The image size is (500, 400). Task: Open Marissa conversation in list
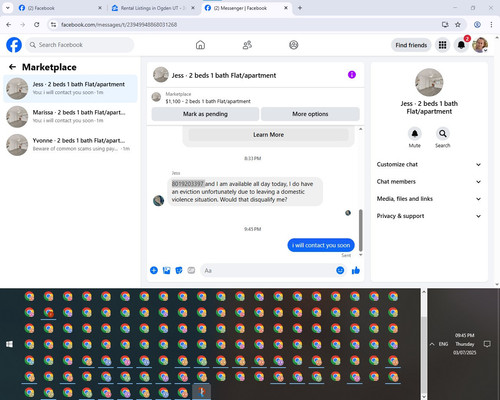[x=70, y=117]
